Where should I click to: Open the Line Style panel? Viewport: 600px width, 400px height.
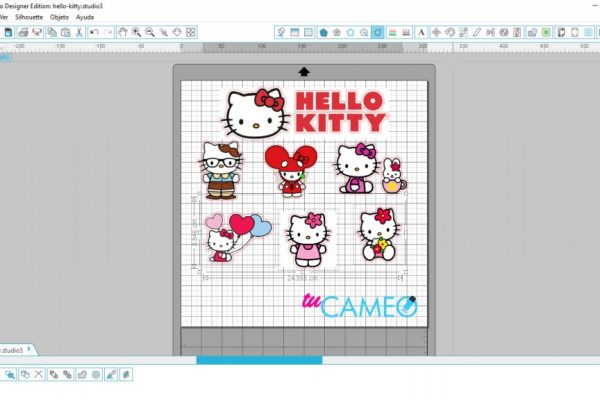[392, 33]
